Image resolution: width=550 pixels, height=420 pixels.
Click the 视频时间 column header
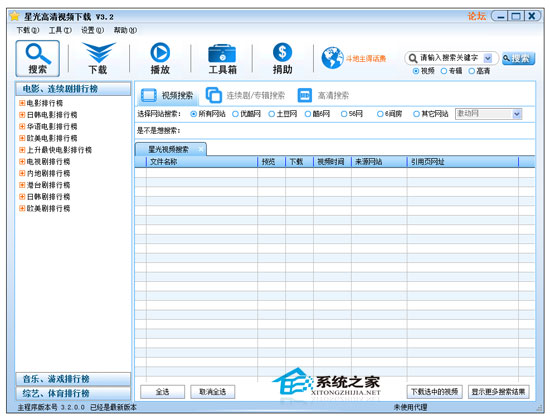pos(332,162)
